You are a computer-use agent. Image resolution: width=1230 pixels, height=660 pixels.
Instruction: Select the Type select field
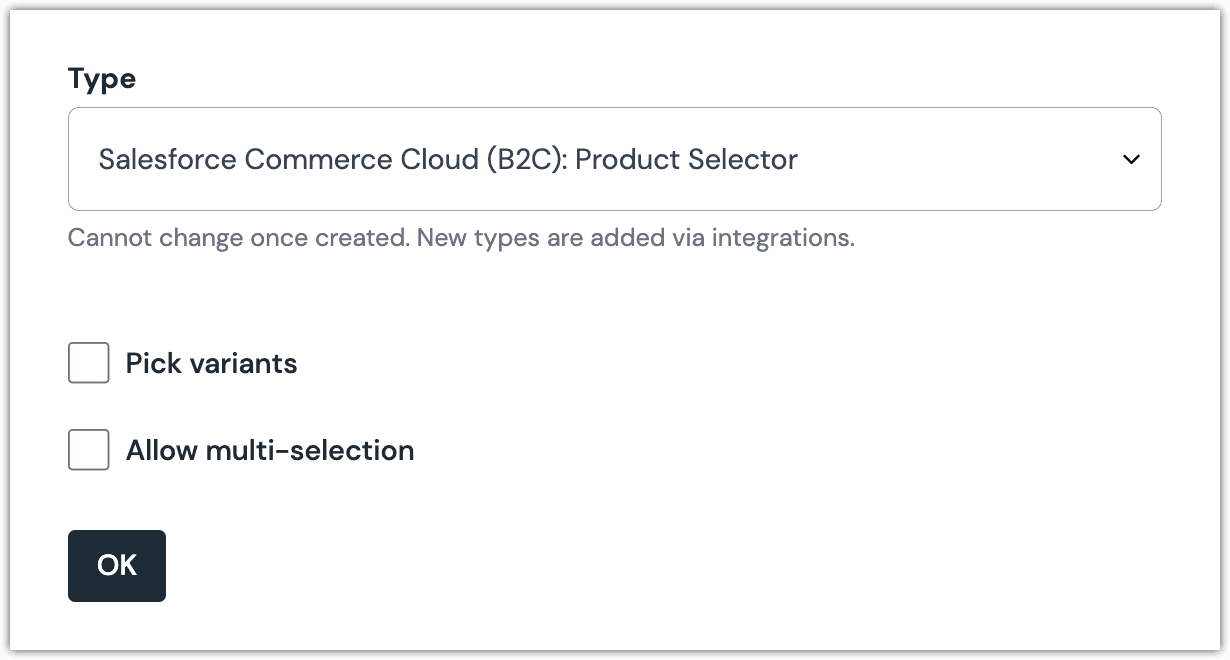(x=614, y=159)
